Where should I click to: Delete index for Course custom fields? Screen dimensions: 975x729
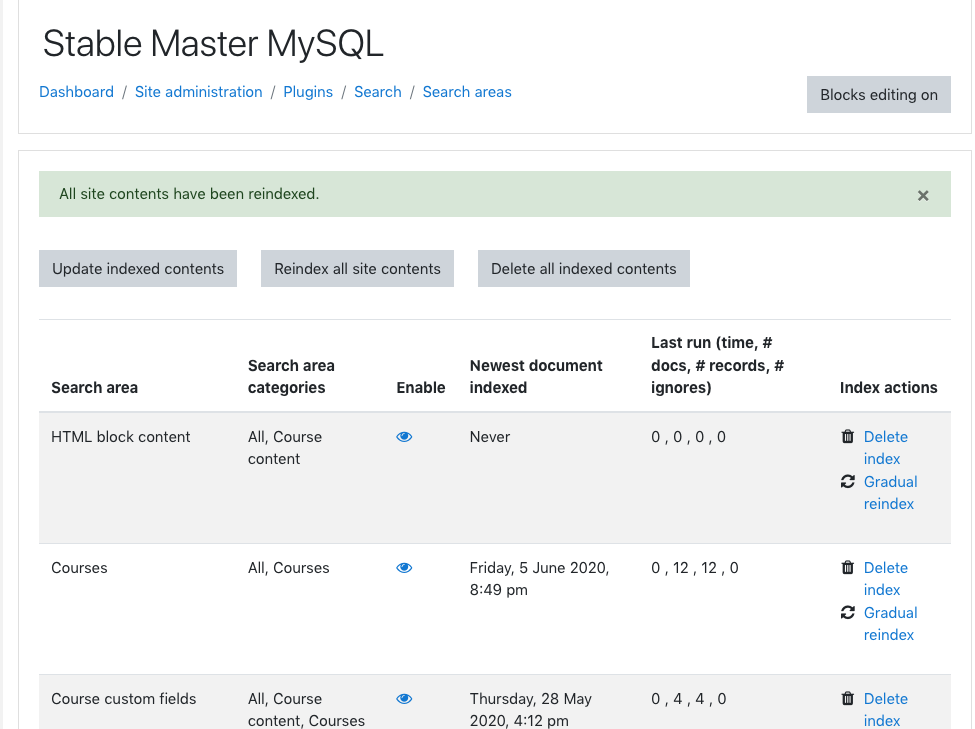coord(885,710)
